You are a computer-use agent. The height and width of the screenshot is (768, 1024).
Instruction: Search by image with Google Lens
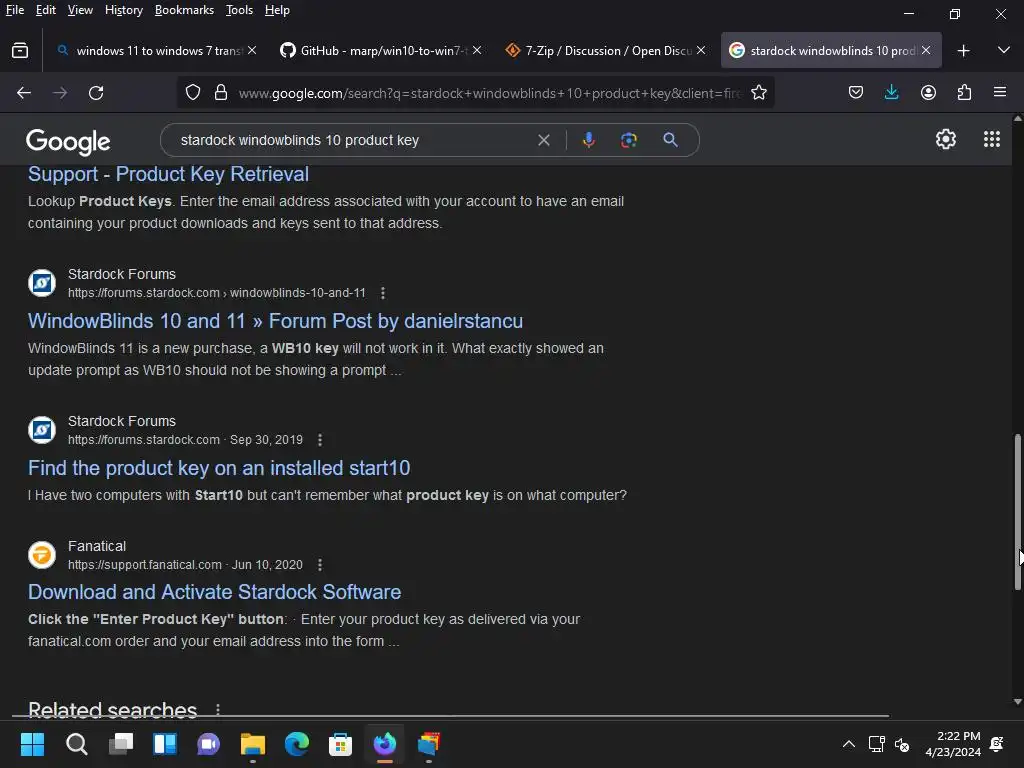click(628, 140)
